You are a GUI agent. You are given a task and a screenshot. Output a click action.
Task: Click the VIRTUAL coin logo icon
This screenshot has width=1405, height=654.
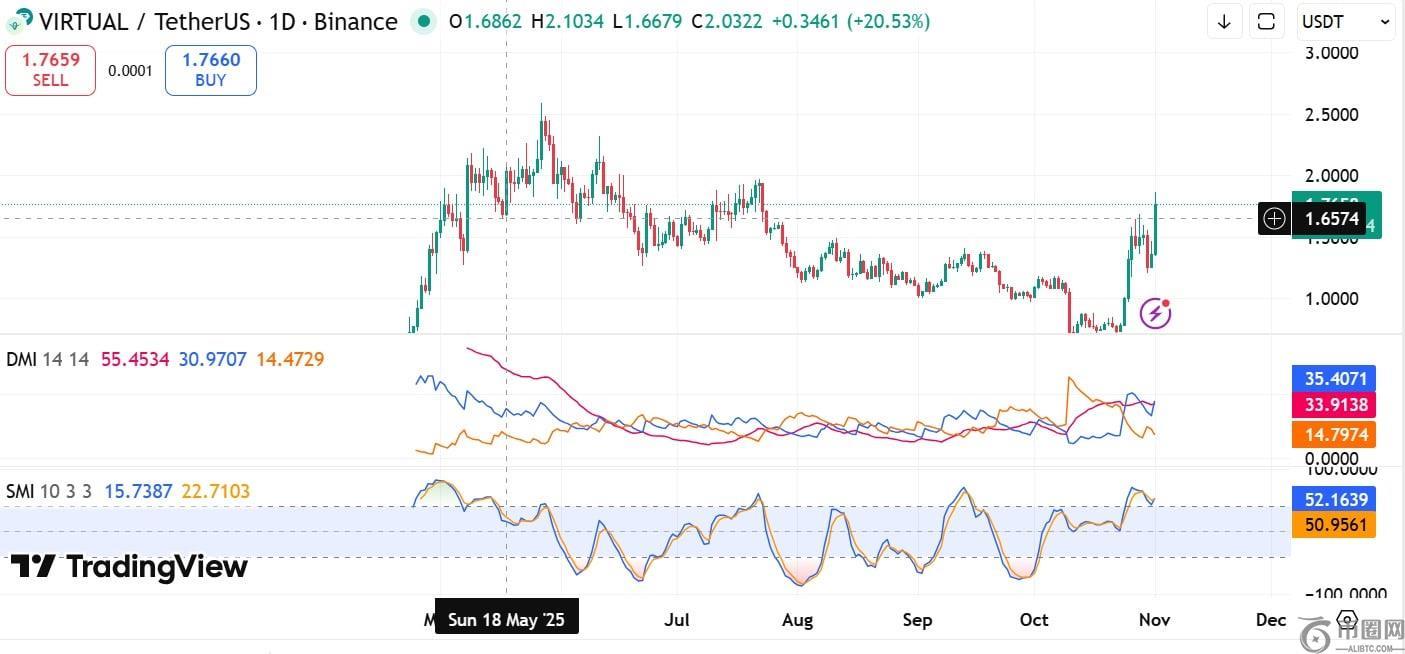click(19, 20)
